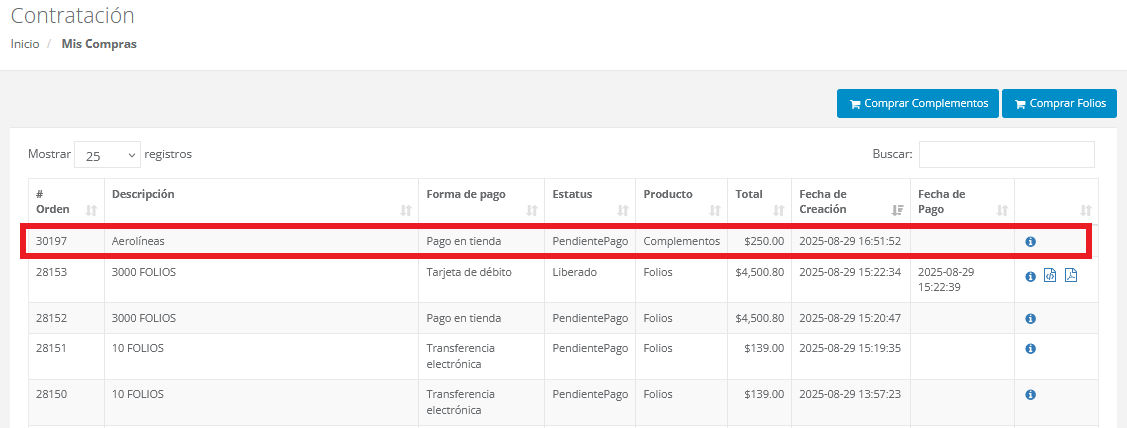Go to Inicio breadcrumb link

(25, 44)
